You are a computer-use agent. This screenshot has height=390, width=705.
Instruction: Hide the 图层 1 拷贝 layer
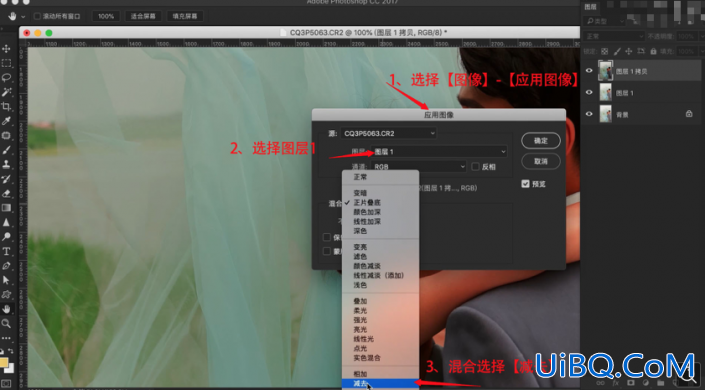(589, 71)
